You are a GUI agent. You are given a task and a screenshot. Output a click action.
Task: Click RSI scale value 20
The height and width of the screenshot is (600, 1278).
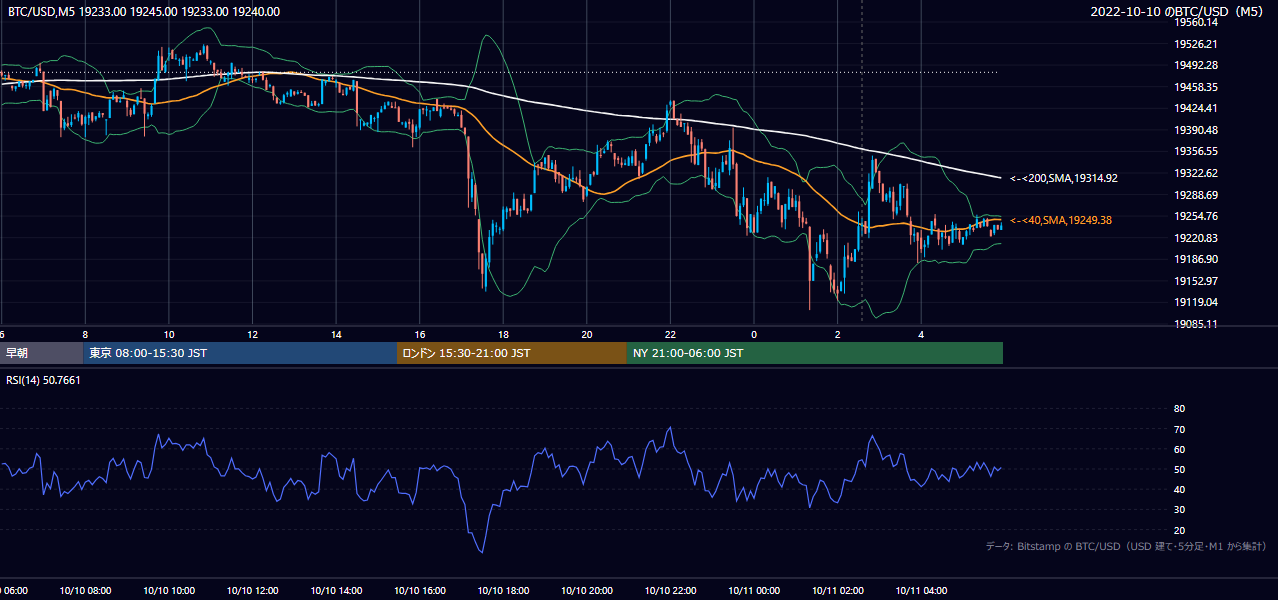tap(1179, 530)
